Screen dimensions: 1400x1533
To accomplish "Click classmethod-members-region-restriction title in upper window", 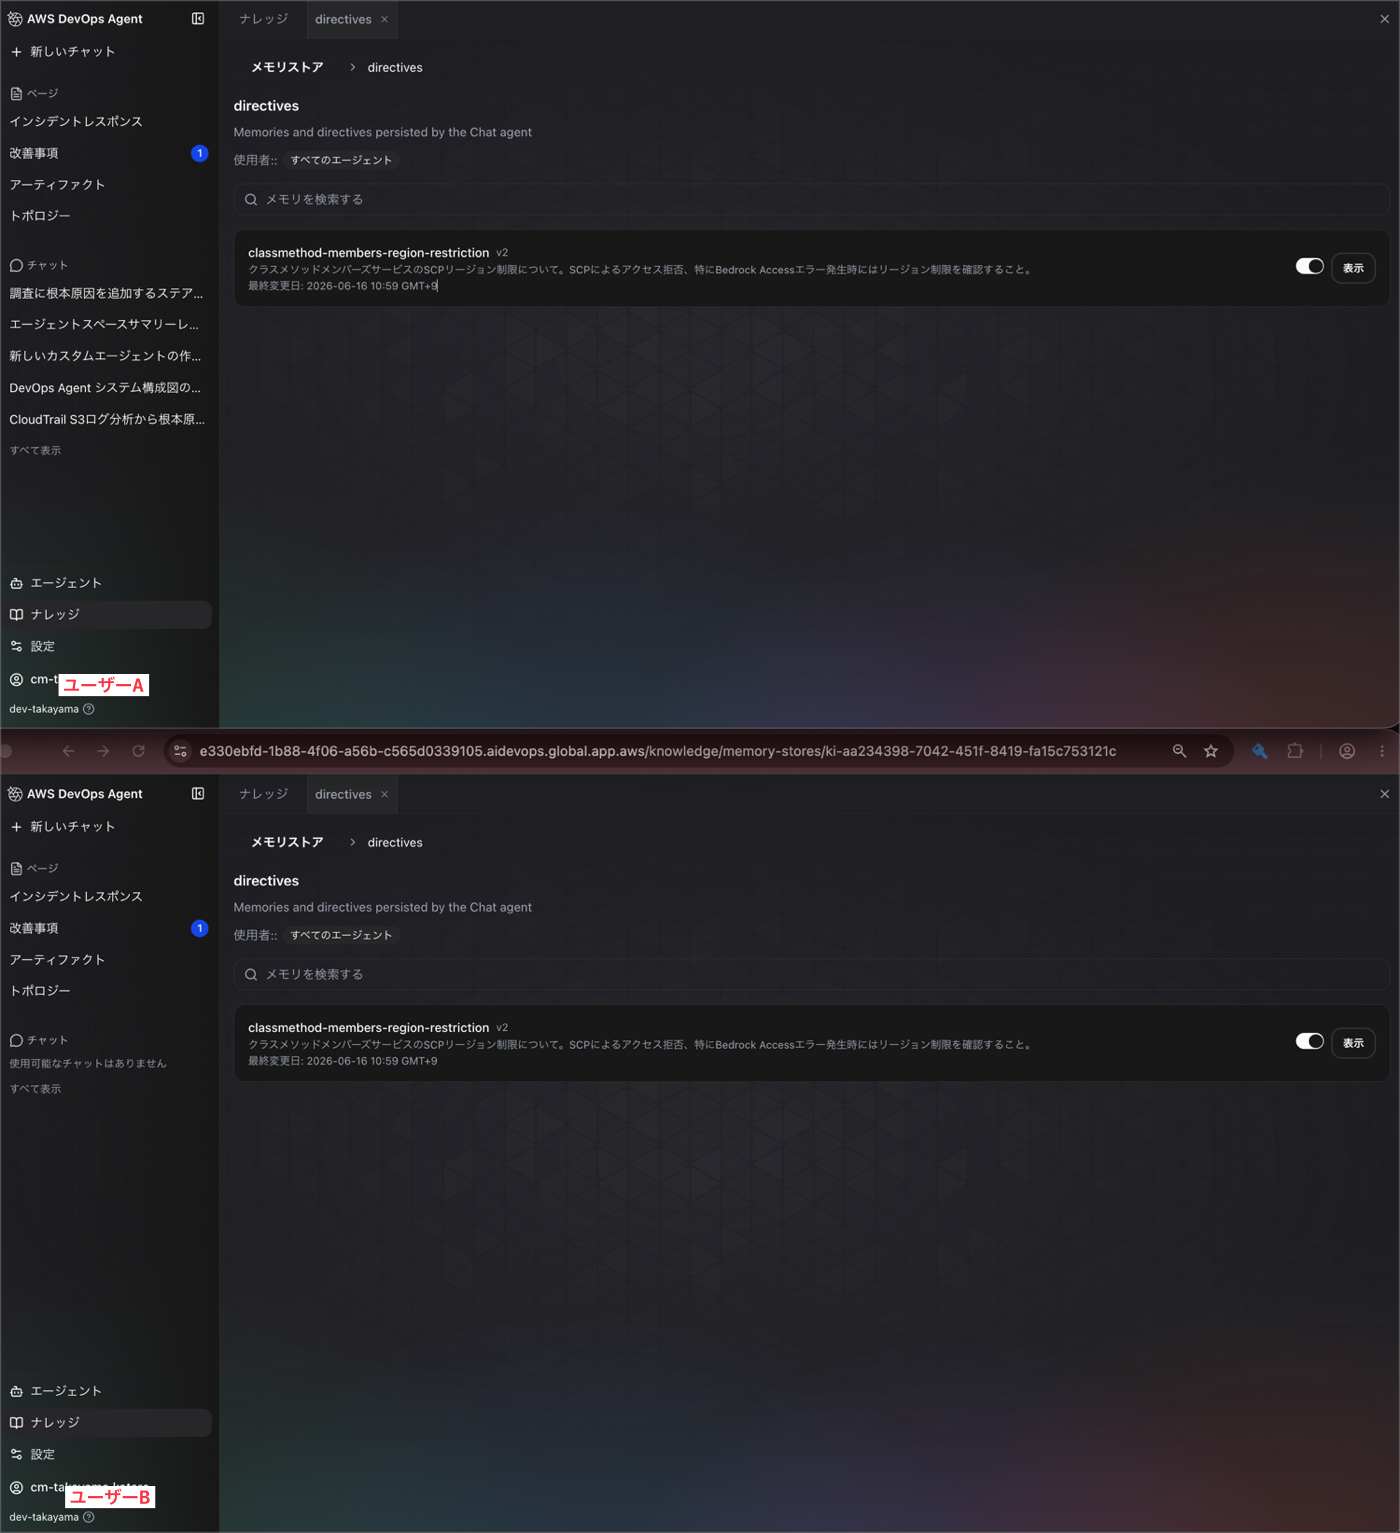I will [368, 253].
